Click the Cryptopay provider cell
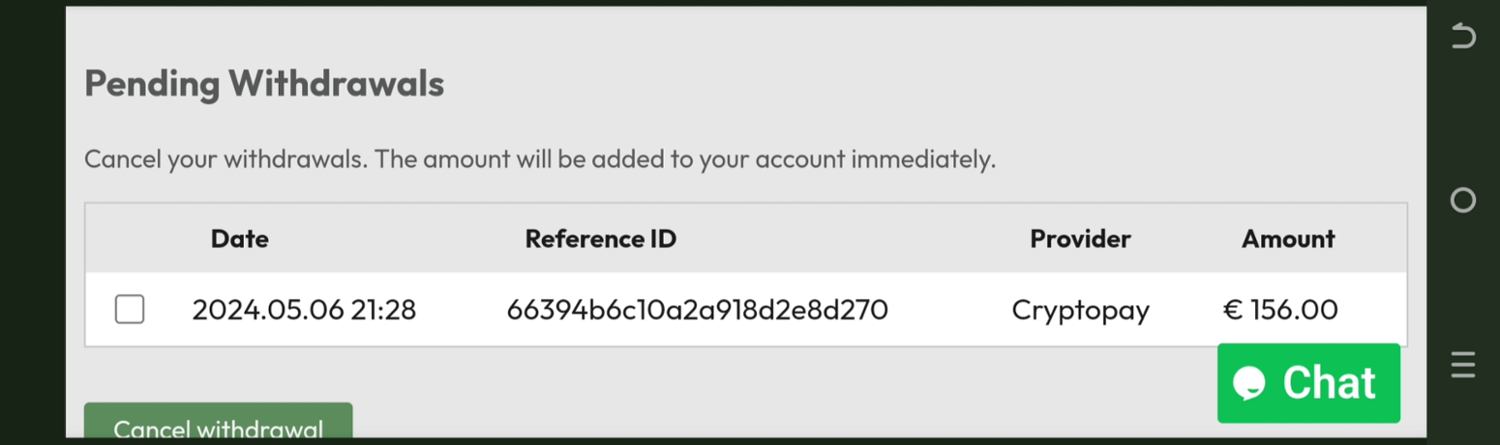The width and height of the screenshot is (1500, 445). click(x=1080, y=310)
